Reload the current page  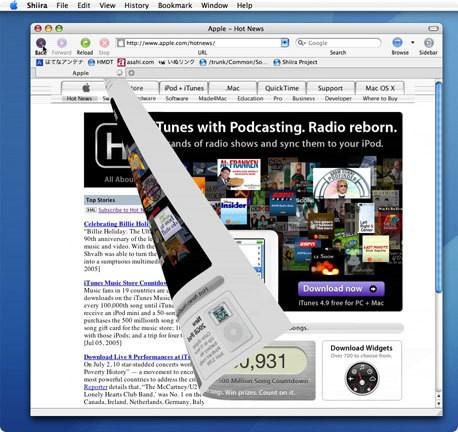click(x=85, y=43)
